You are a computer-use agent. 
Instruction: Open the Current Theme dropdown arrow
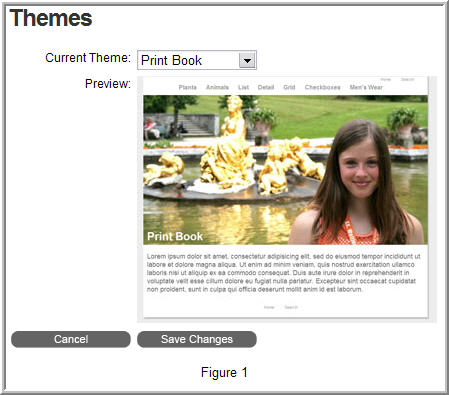[247, 61]
